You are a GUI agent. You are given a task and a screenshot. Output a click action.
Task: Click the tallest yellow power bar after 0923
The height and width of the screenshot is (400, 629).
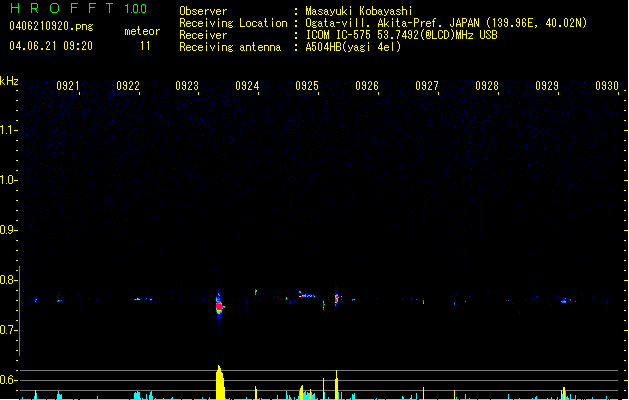[220, 382]
